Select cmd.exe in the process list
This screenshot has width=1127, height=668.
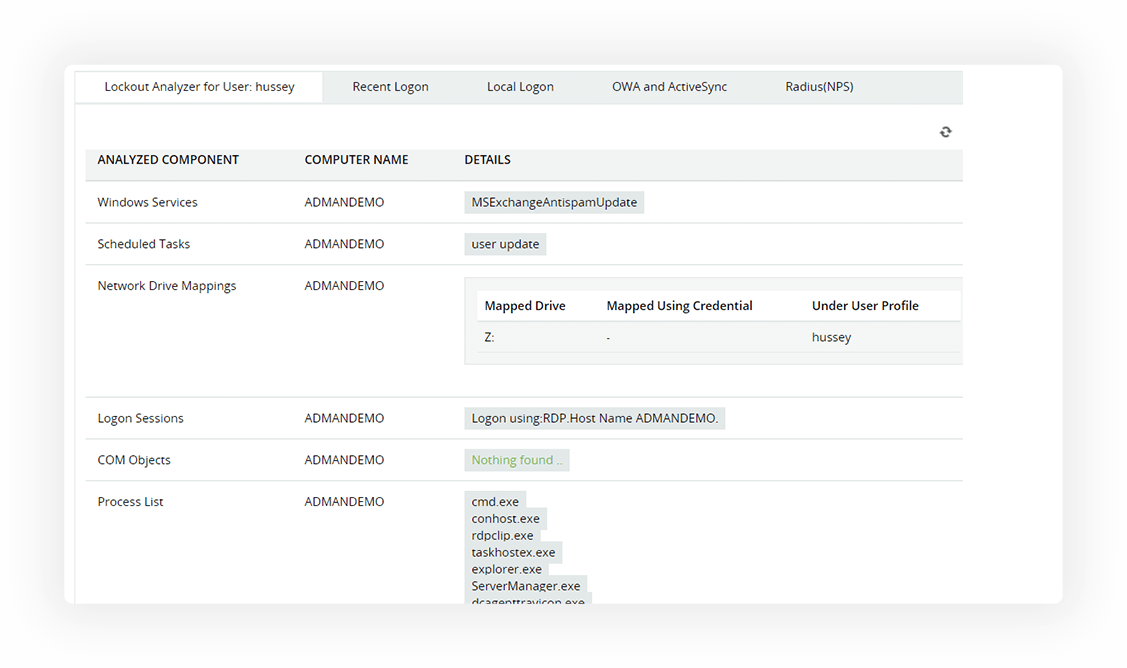coord(494,502)
